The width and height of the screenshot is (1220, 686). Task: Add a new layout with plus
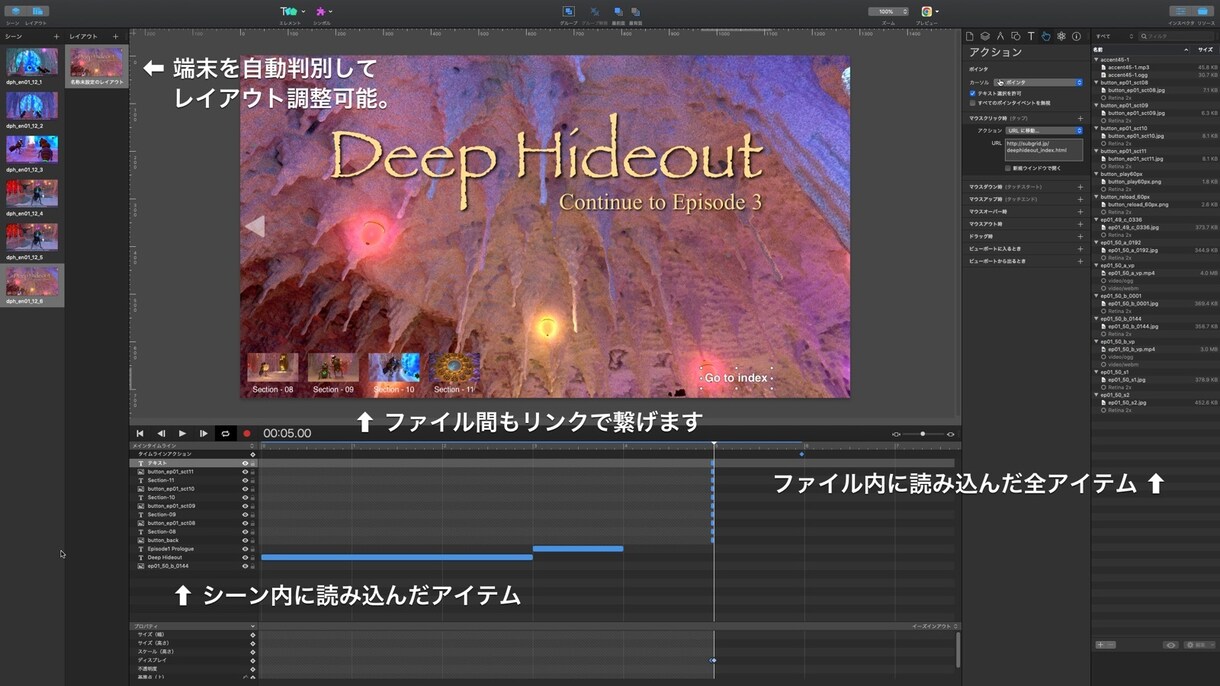click(x=116, y=36)
